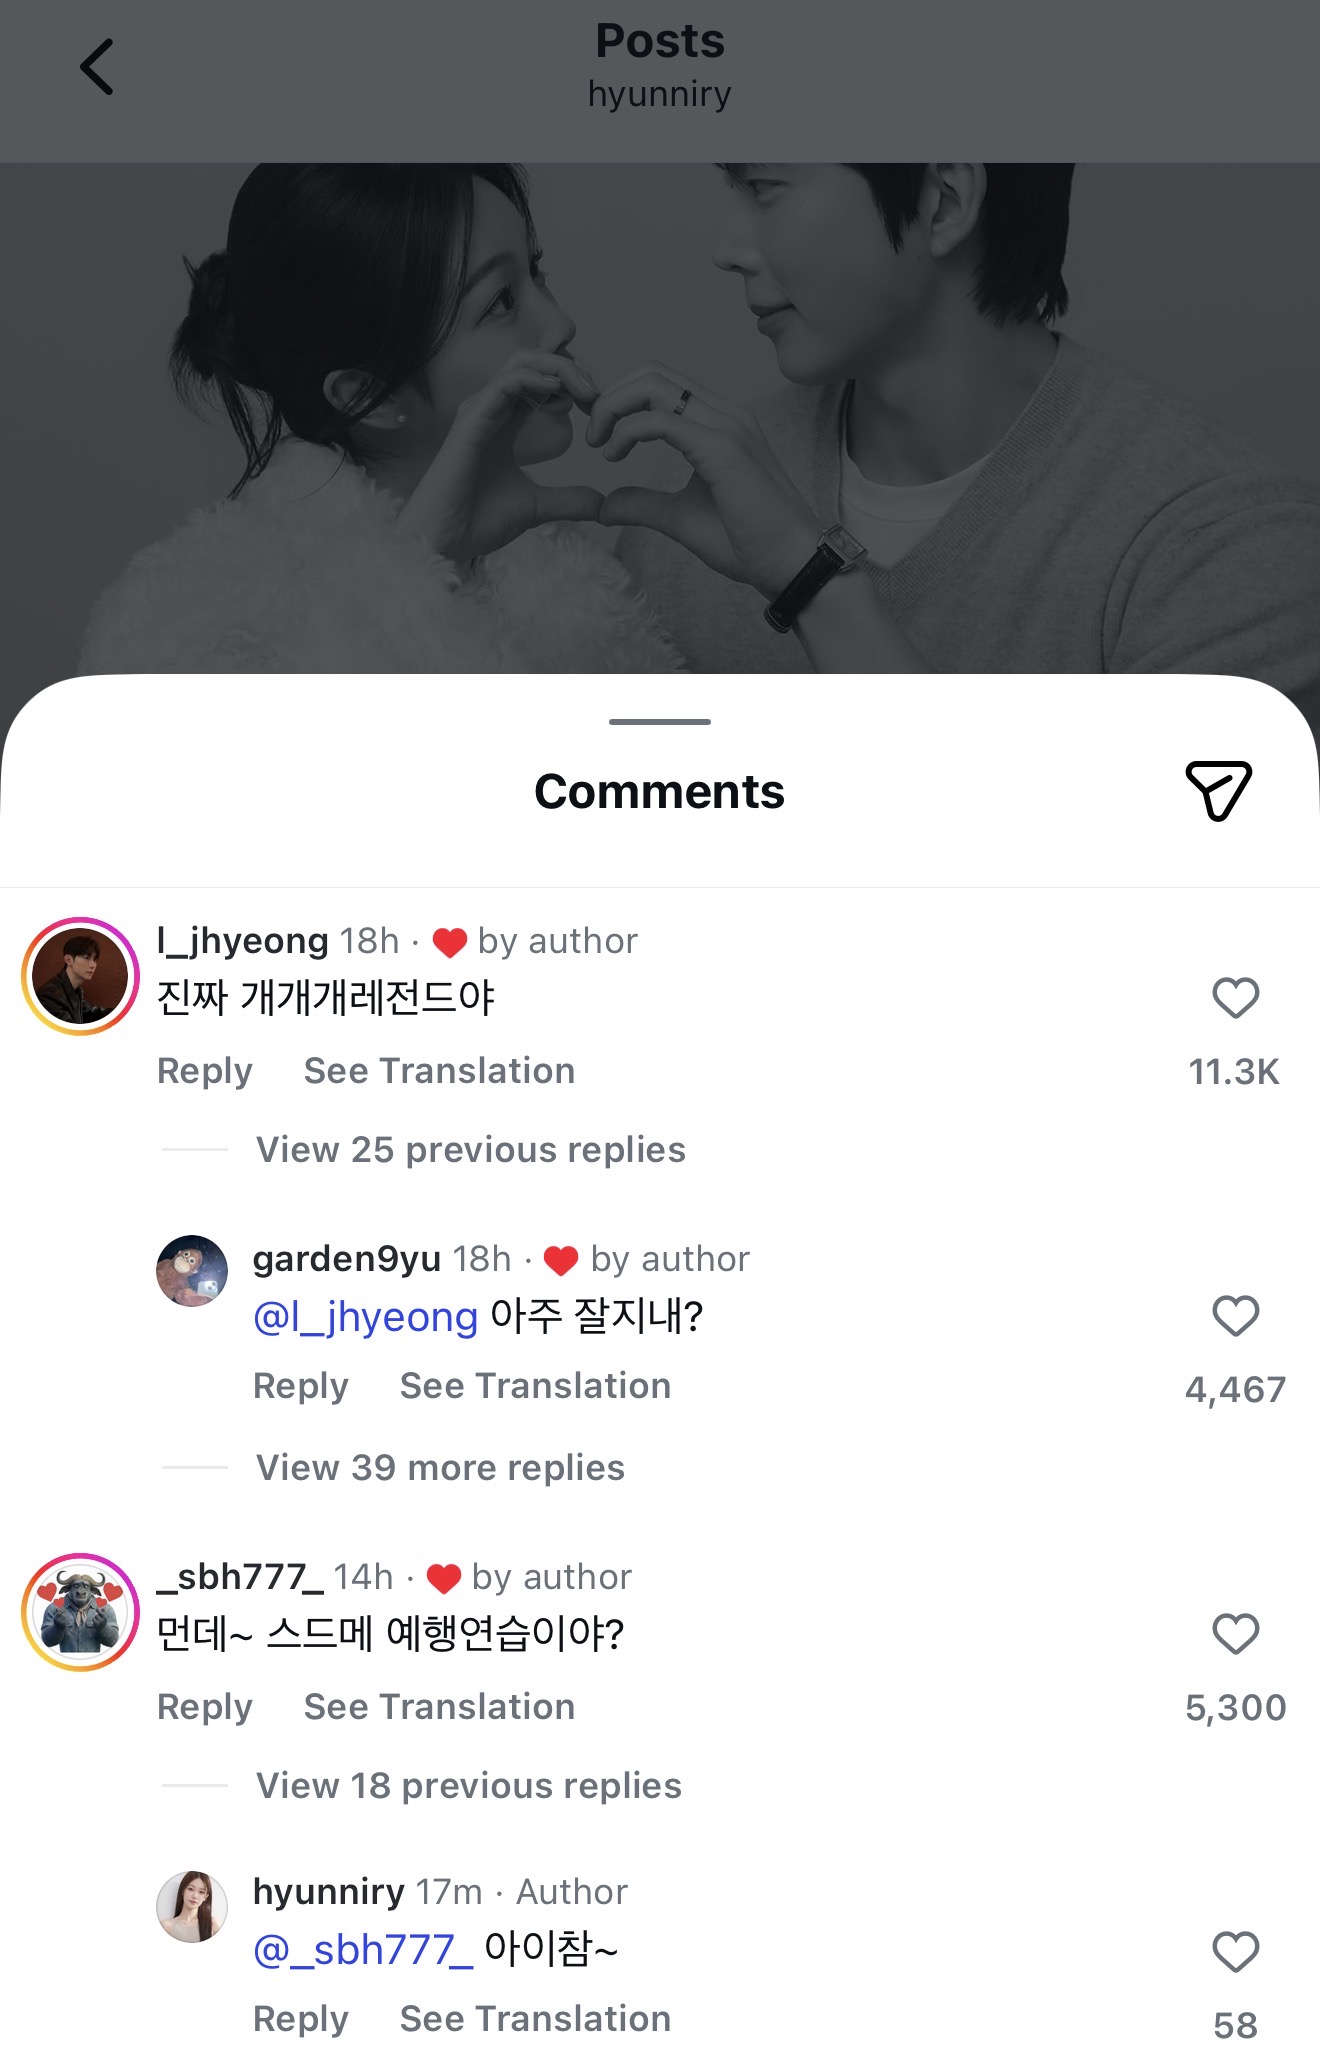Screen dimensions: 1320x2065
Task: Open the @l_jhyeong mention link
Action: click(366, 1317)
